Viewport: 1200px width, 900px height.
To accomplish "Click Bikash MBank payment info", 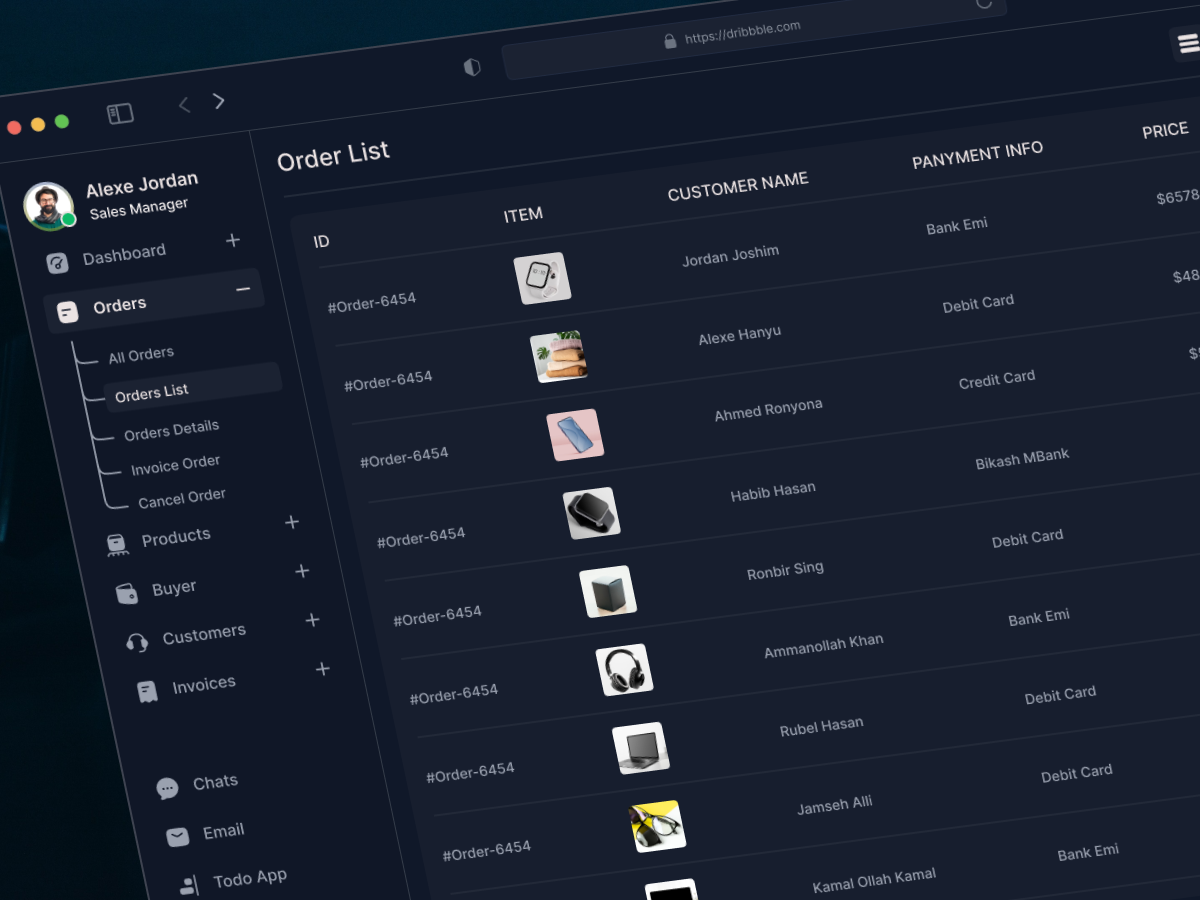I will pos(1022,460).
